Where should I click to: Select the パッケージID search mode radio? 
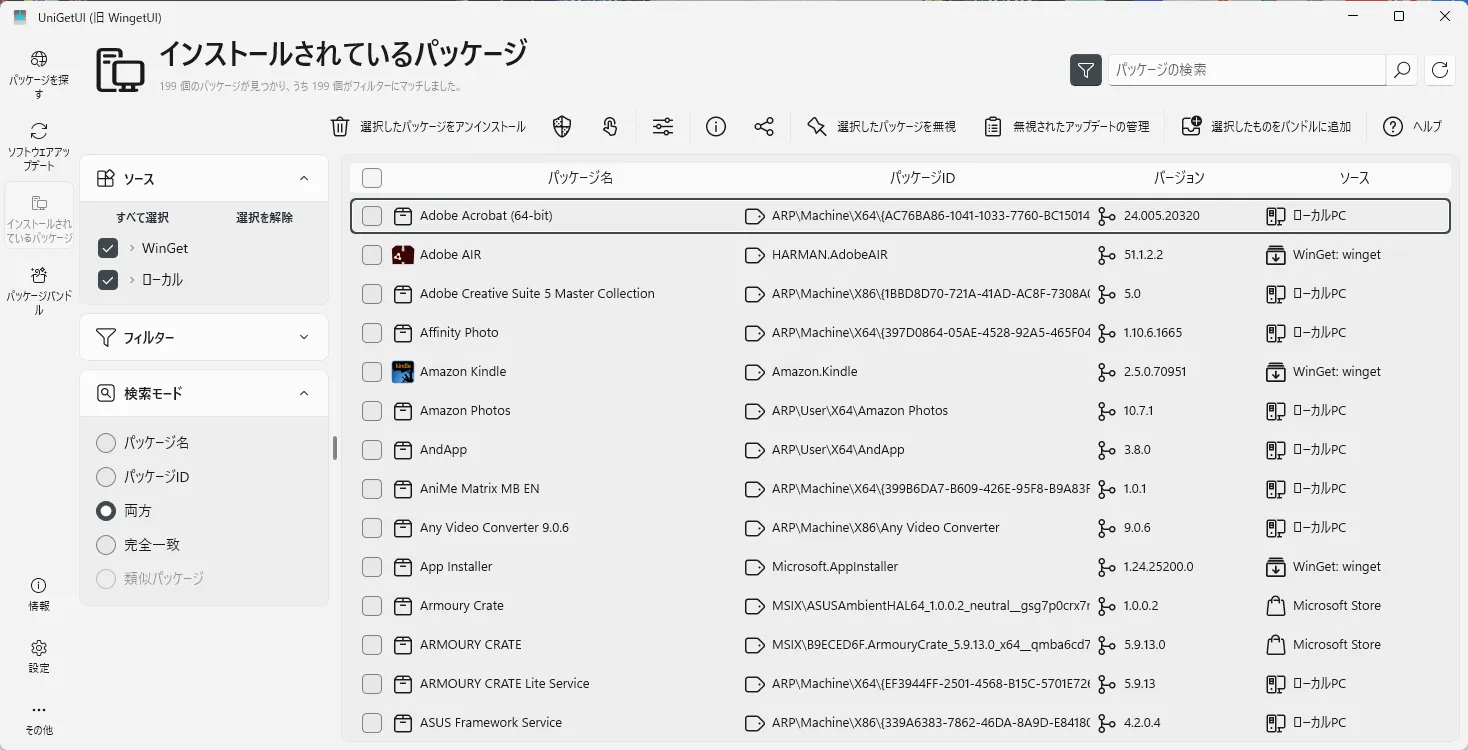click(106, 477)
